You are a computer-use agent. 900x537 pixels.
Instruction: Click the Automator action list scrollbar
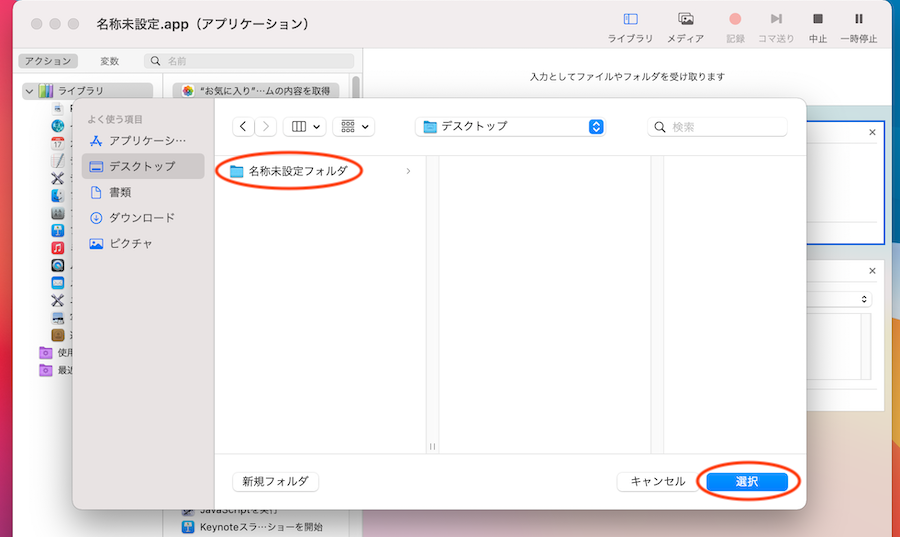356,86
